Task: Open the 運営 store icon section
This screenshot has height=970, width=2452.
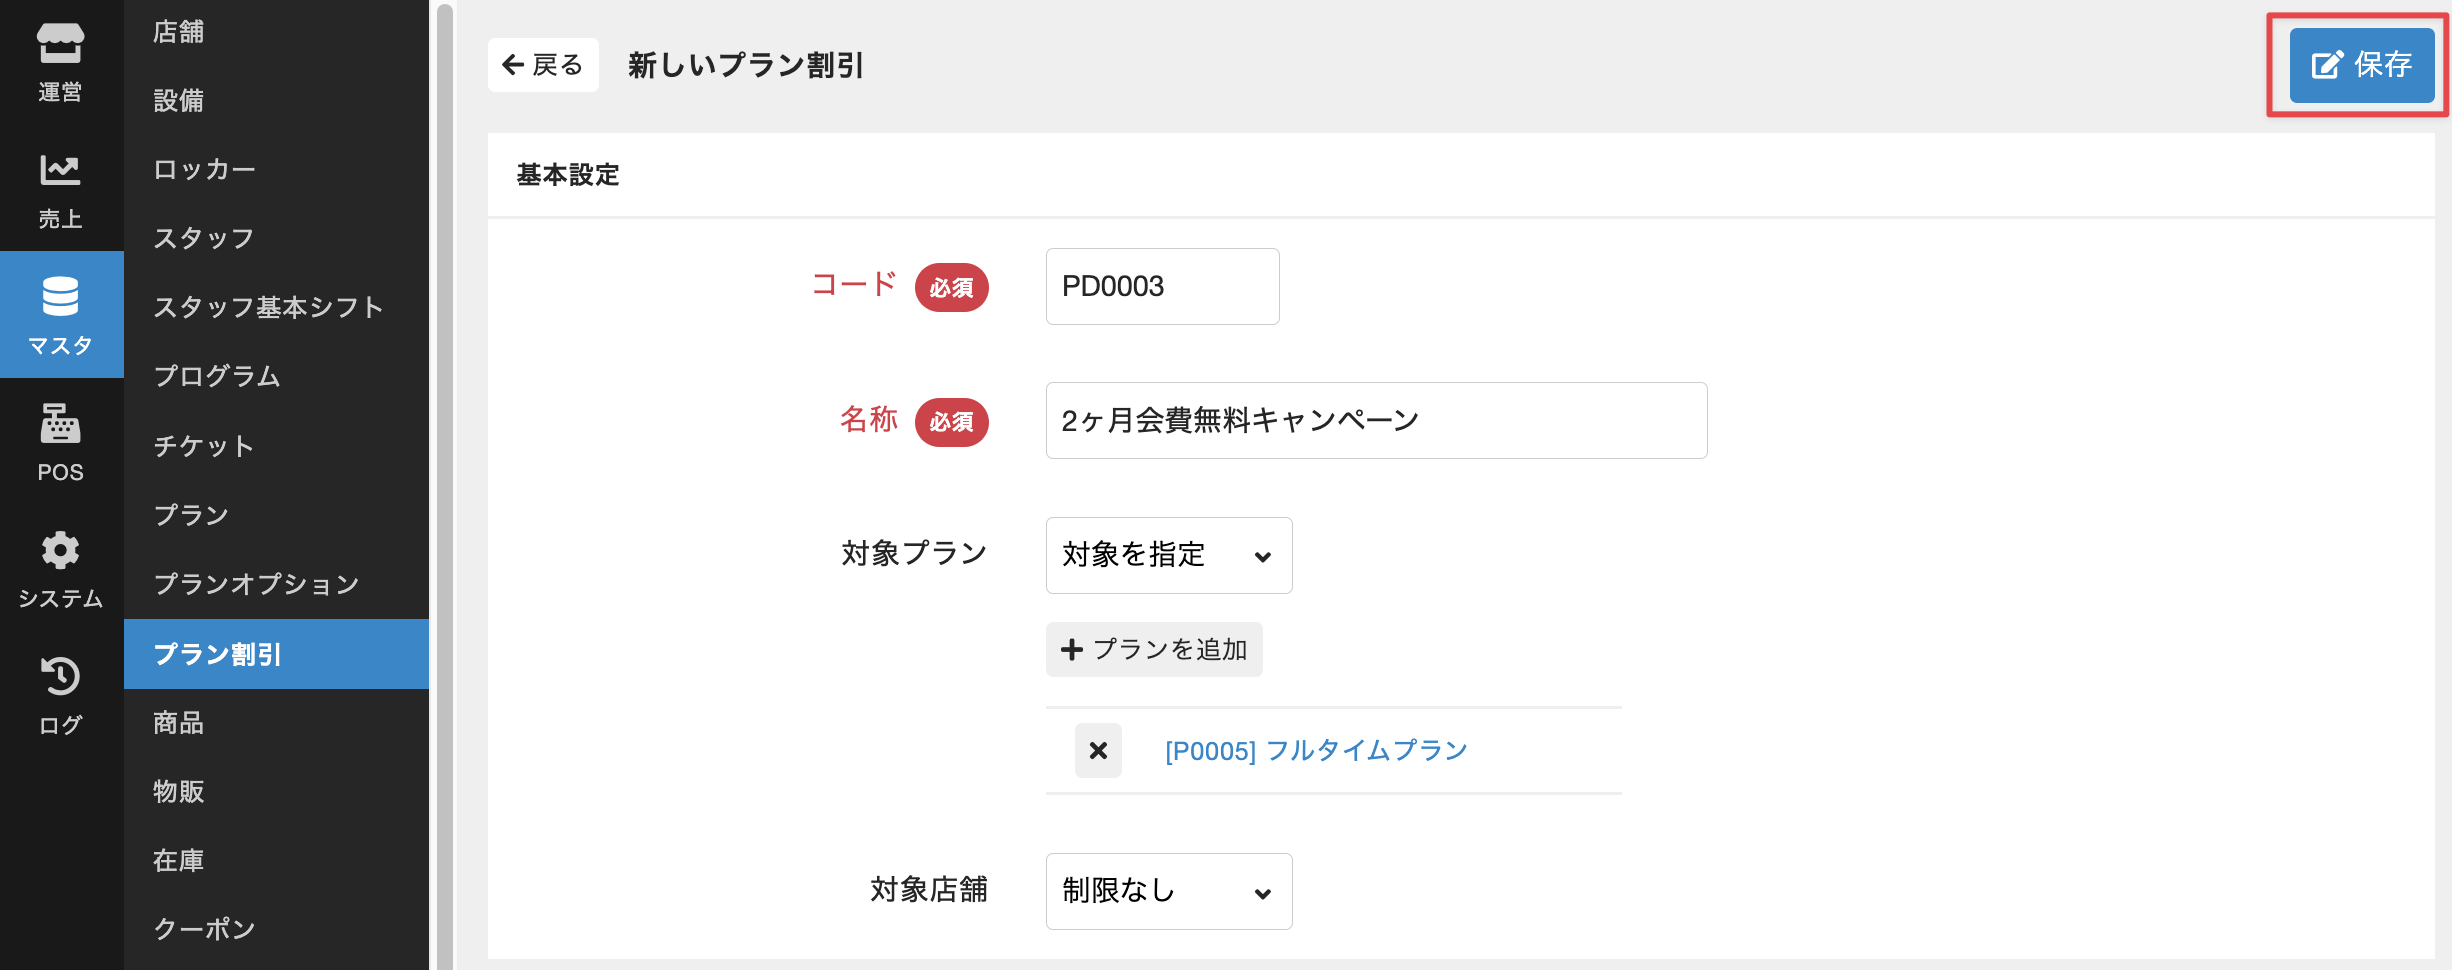Action: coord(60,62)
